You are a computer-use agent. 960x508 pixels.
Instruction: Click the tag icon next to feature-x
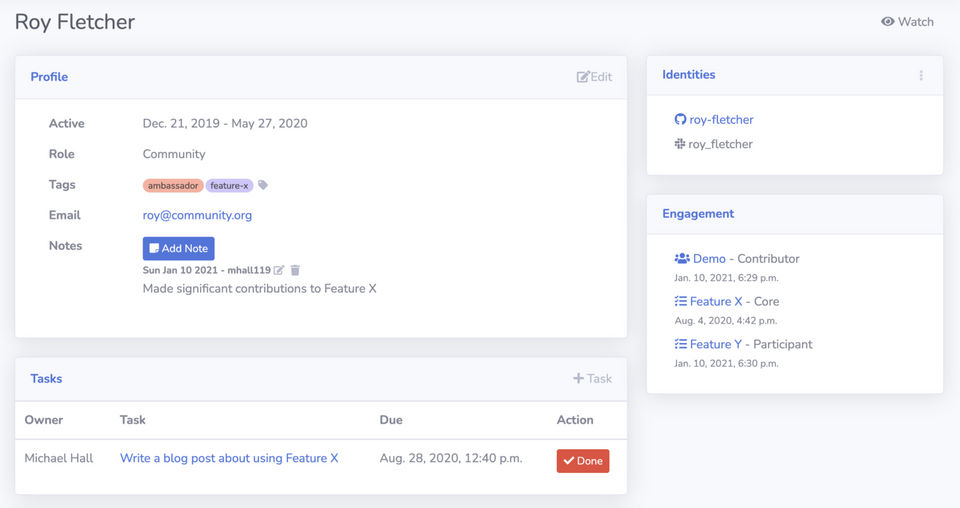click(x=263, y=185)
